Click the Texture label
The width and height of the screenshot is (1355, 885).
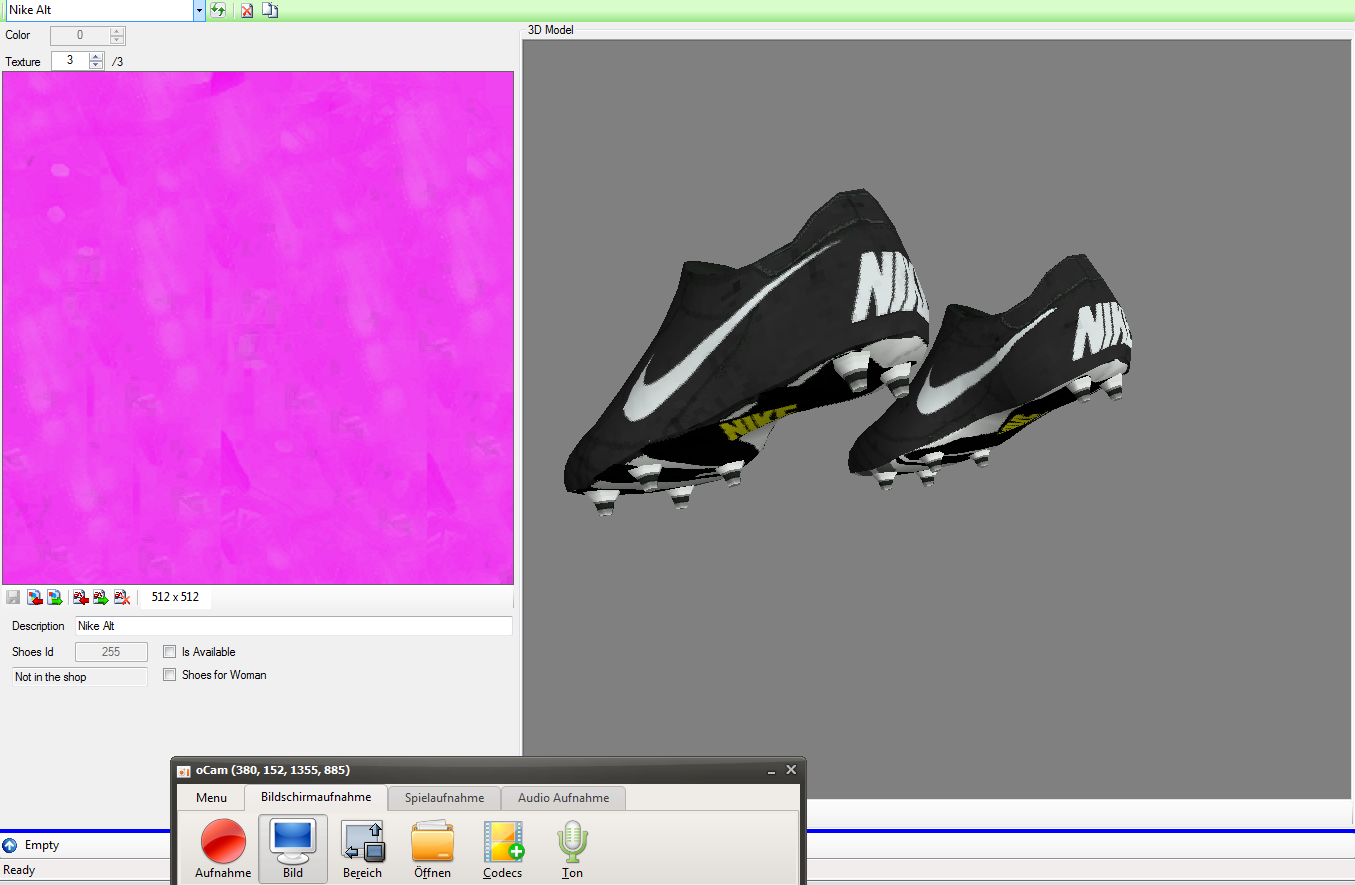(x=23, y=62)
